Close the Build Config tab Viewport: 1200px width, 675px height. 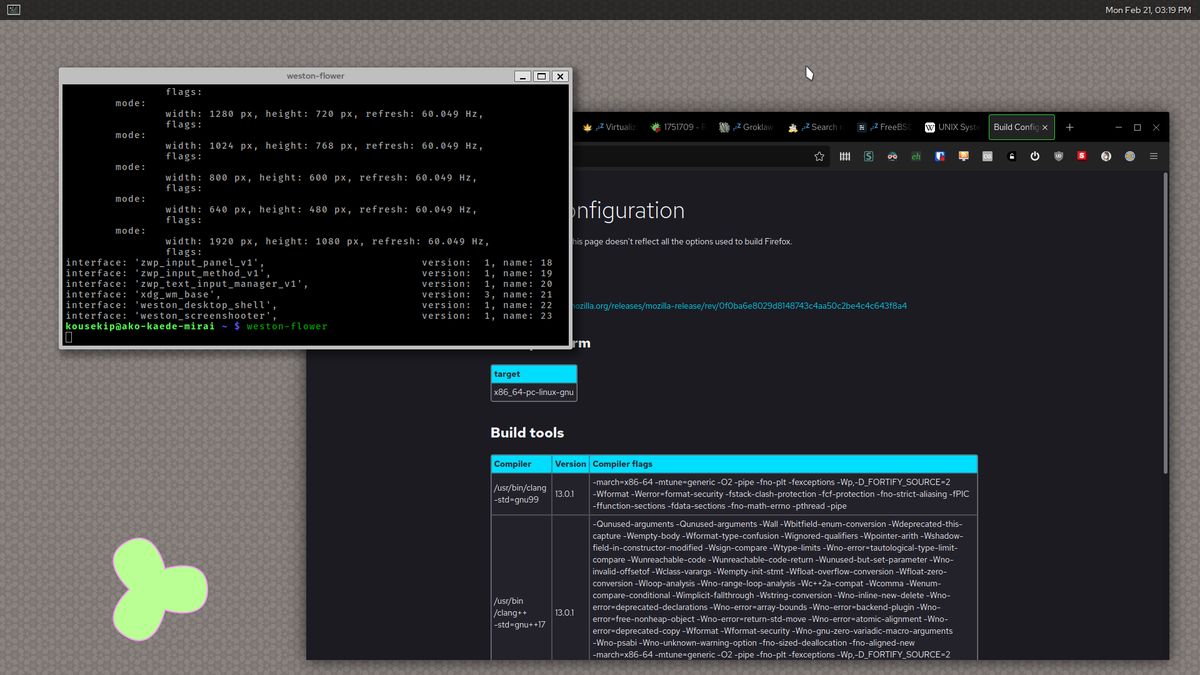(x=1044, y=127)
